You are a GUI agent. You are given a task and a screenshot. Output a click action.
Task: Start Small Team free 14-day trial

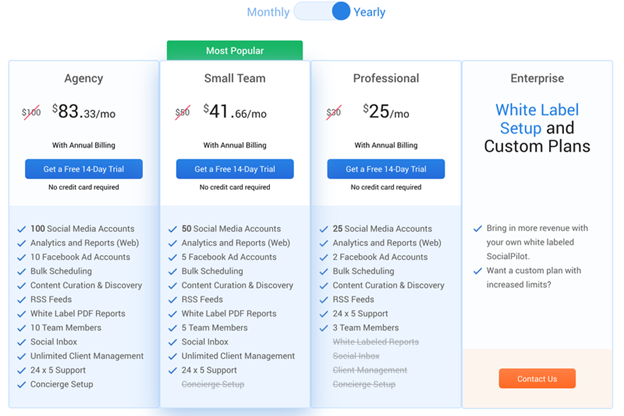point(235,169)
